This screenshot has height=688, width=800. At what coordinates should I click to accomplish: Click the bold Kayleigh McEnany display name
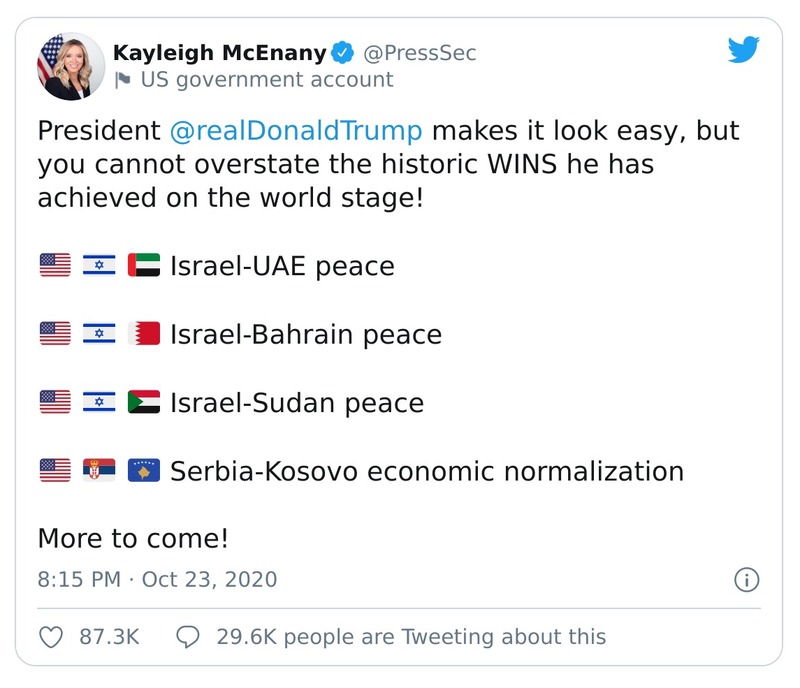[x=222, y=54]
